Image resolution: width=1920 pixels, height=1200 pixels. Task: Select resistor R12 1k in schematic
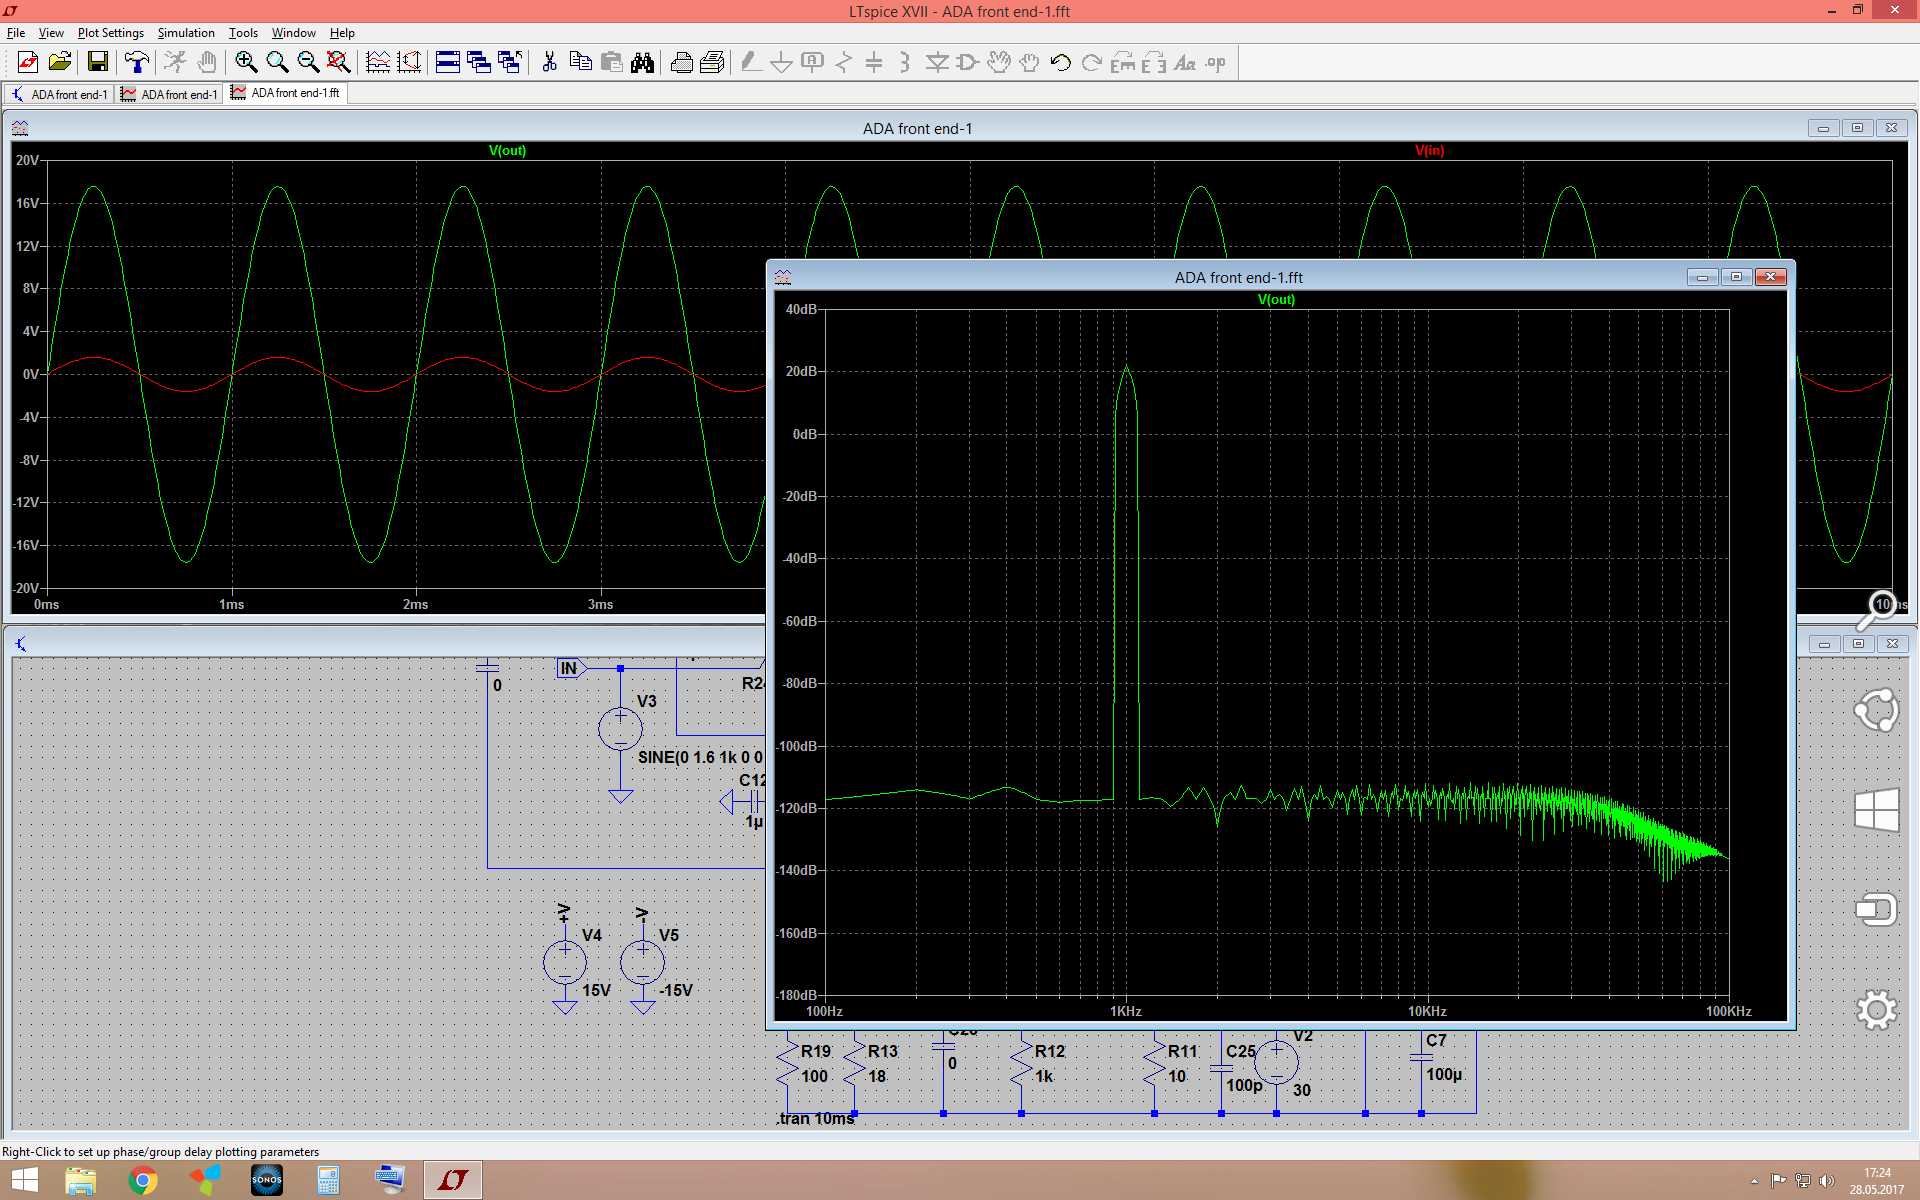tap(1021, 1064)
